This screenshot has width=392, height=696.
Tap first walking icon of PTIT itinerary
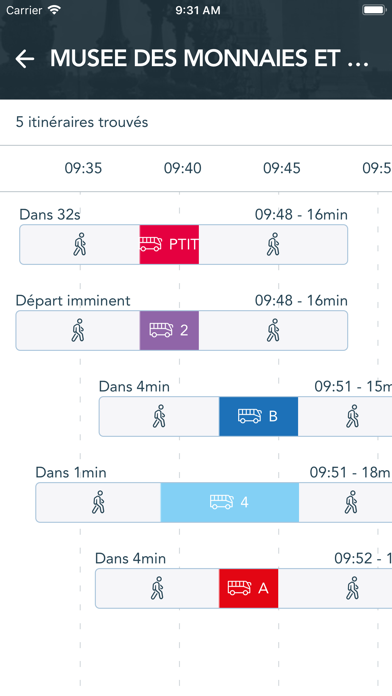pos(80,244)
